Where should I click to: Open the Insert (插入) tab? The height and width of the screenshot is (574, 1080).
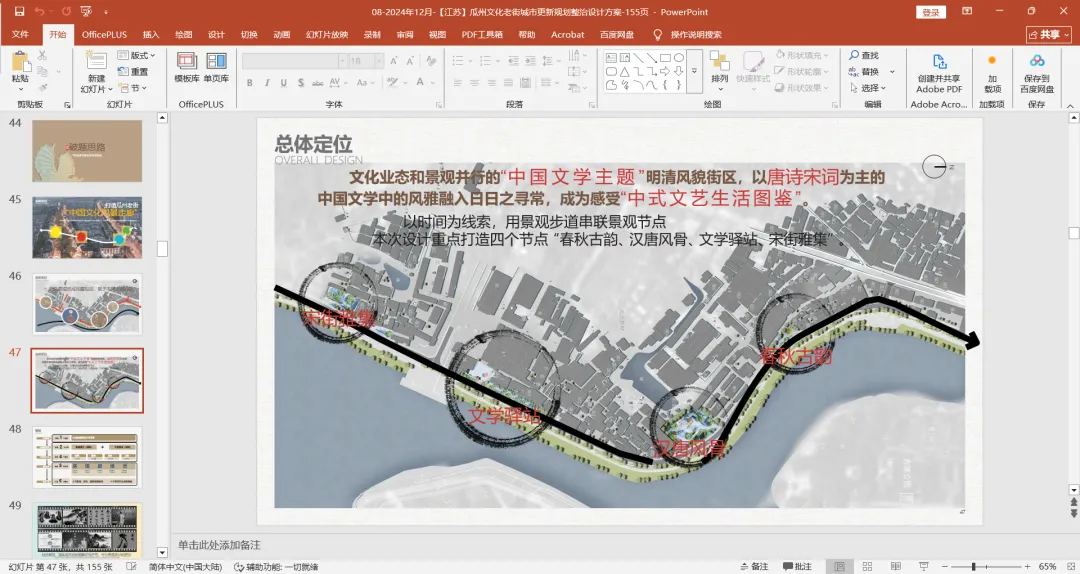tap(150, 34)
